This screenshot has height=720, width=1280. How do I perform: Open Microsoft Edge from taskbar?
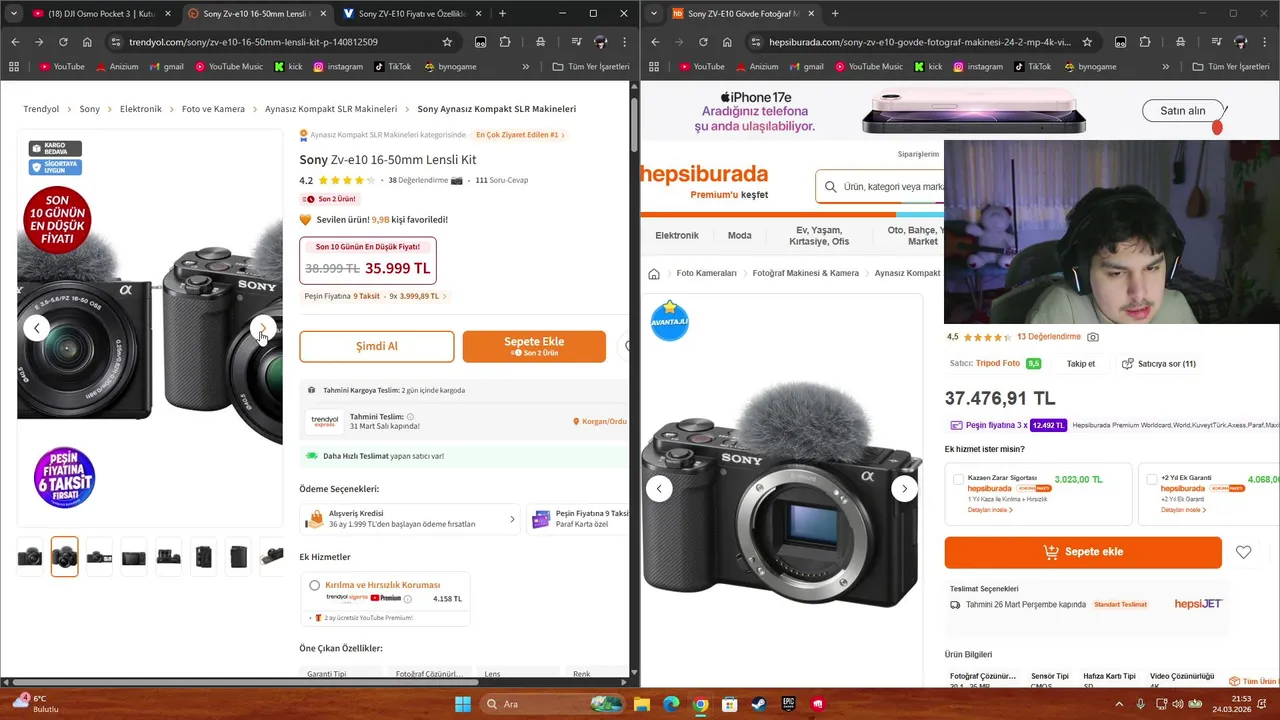coord(671,704)
